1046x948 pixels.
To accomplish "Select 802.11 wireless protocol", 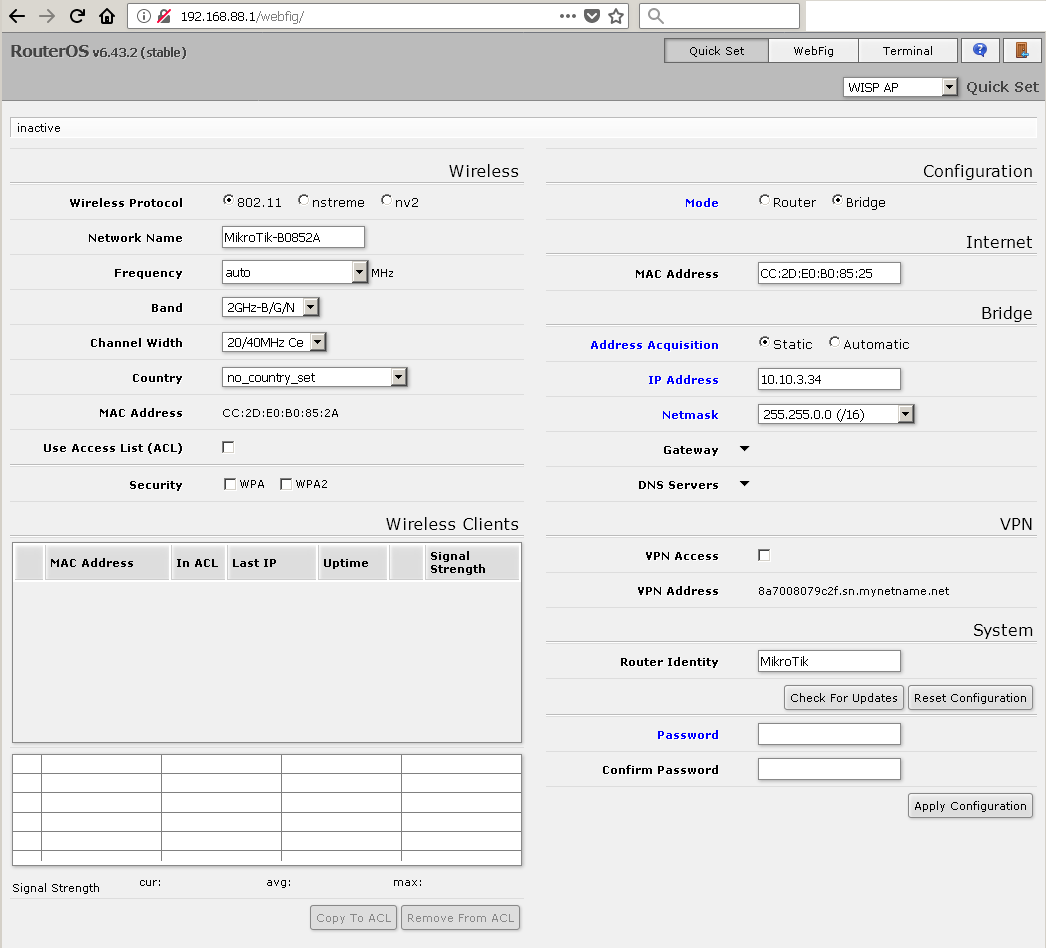I will (x=228, y=200).
